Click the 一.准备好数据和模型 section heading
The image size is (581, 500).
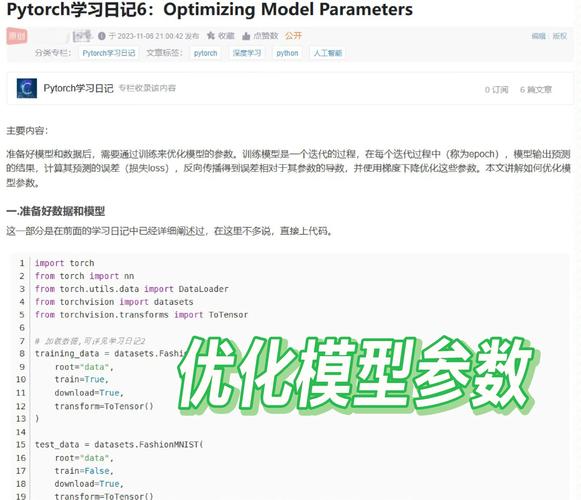pos(56,211)
